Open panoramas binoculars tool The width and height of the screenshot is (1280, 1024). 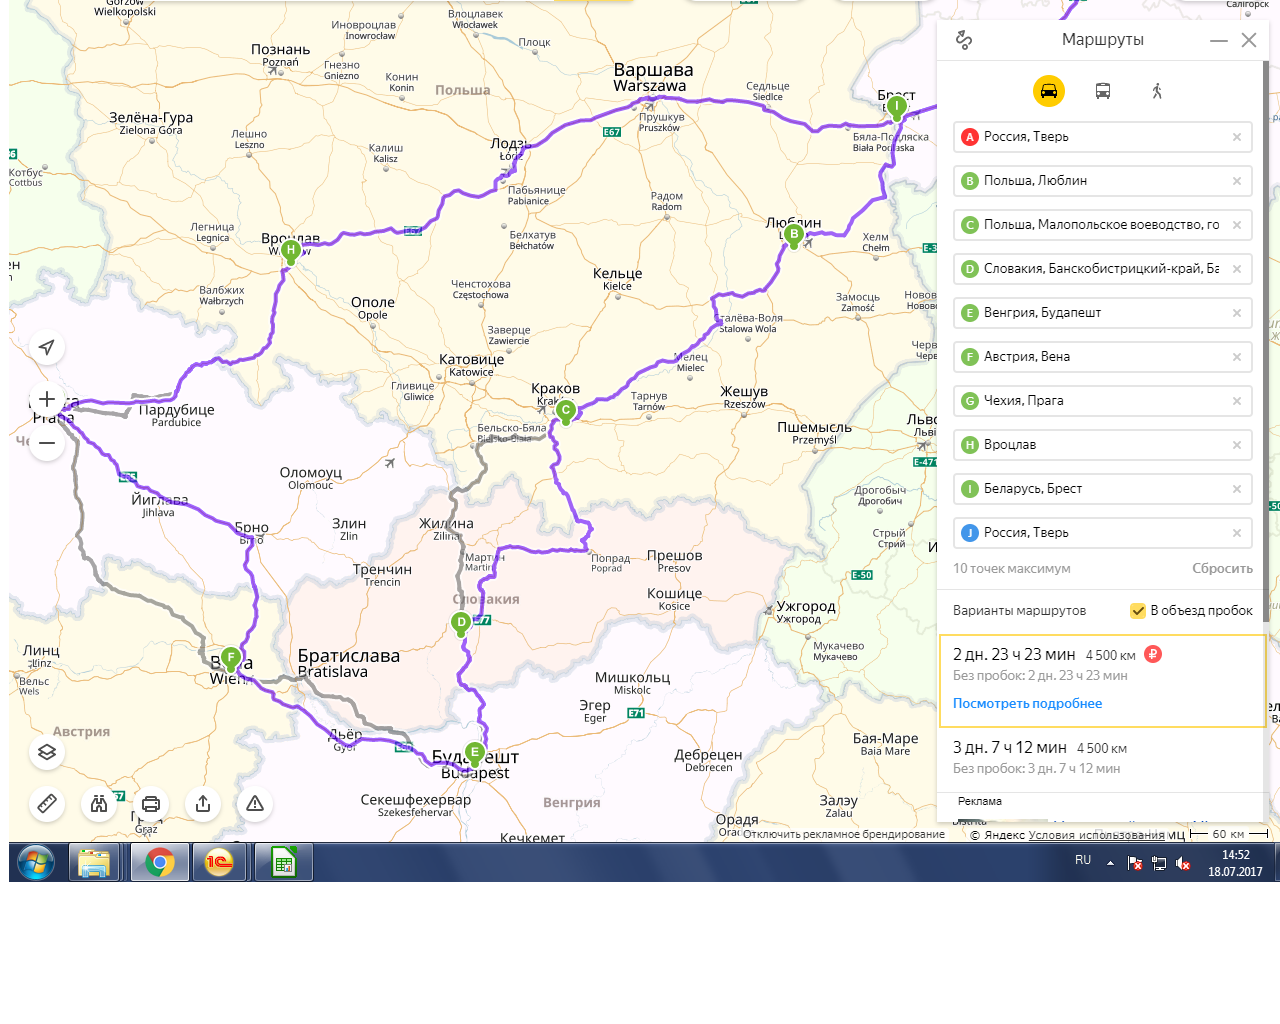coord(99,803)
